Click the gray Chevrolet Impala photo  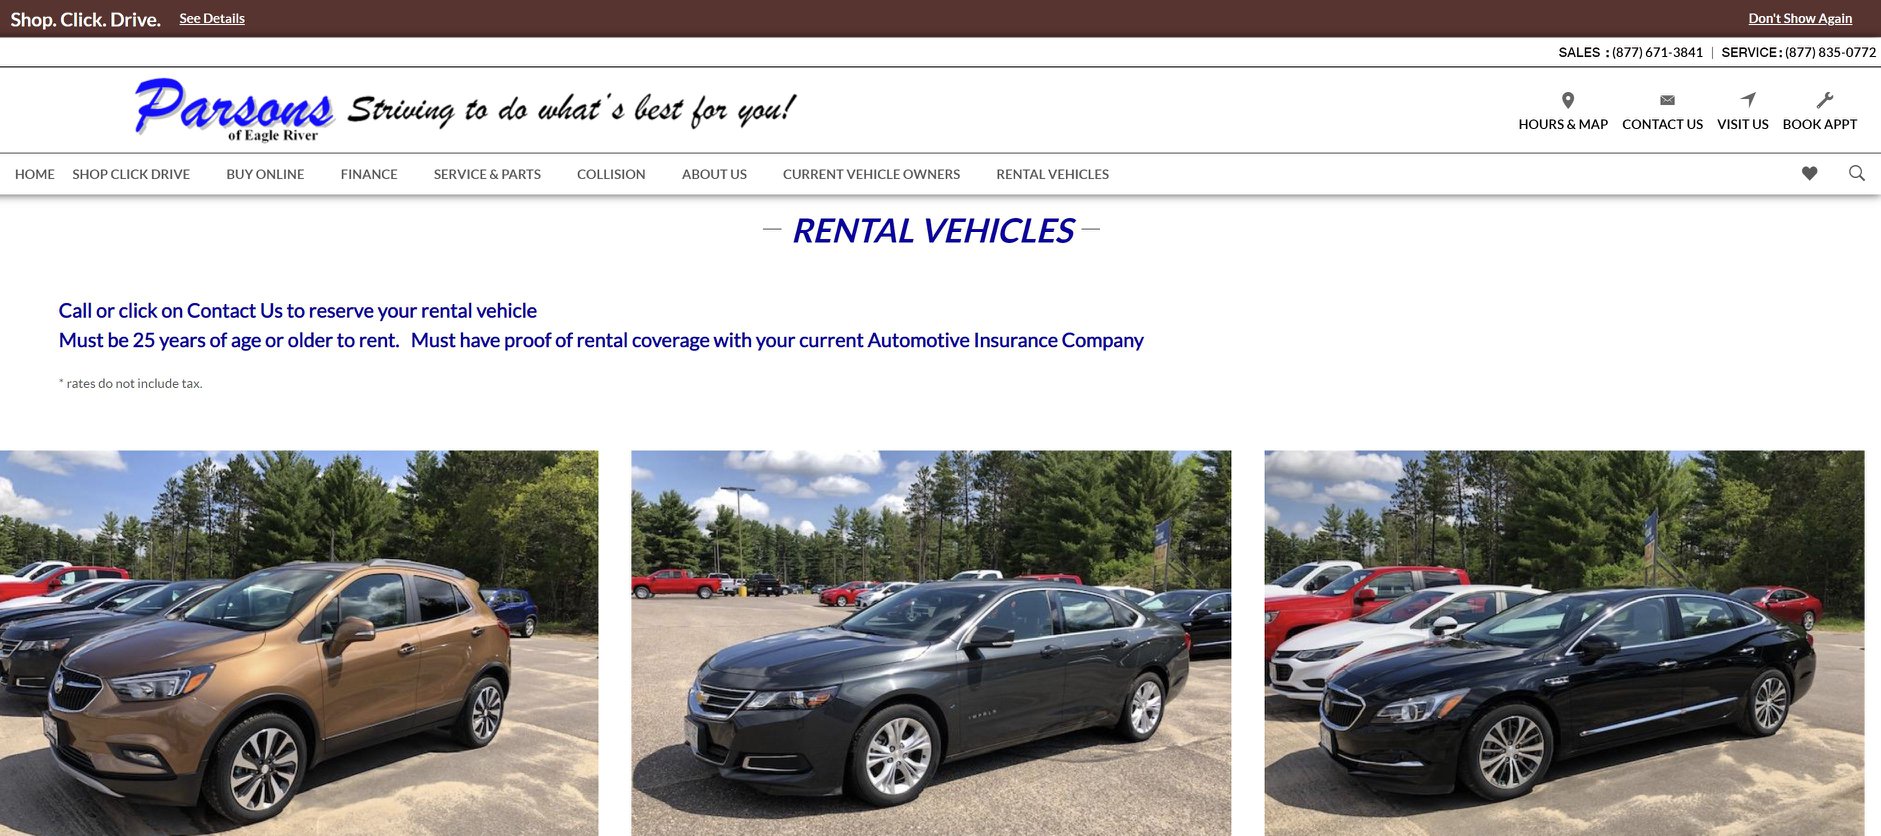click(931, 643)
